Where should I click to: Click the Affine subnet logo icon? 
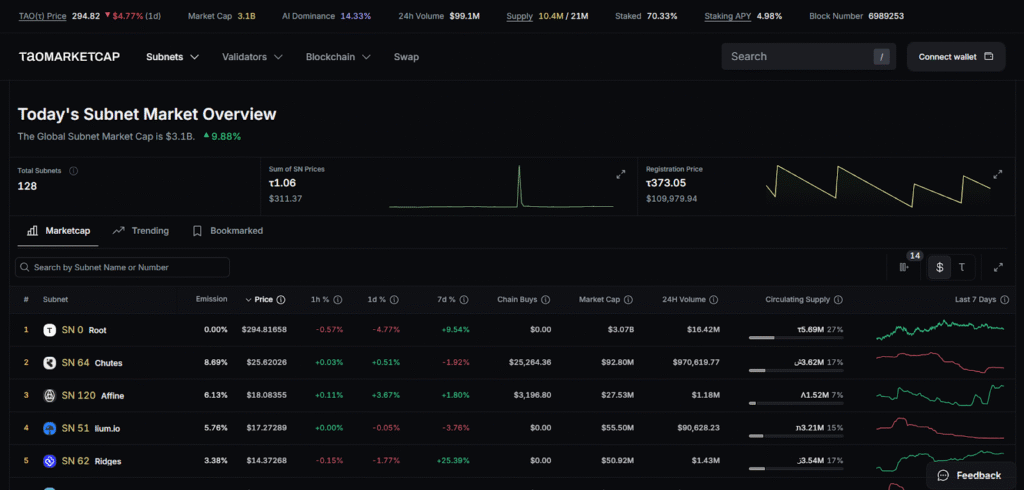[x=50, y=395]
